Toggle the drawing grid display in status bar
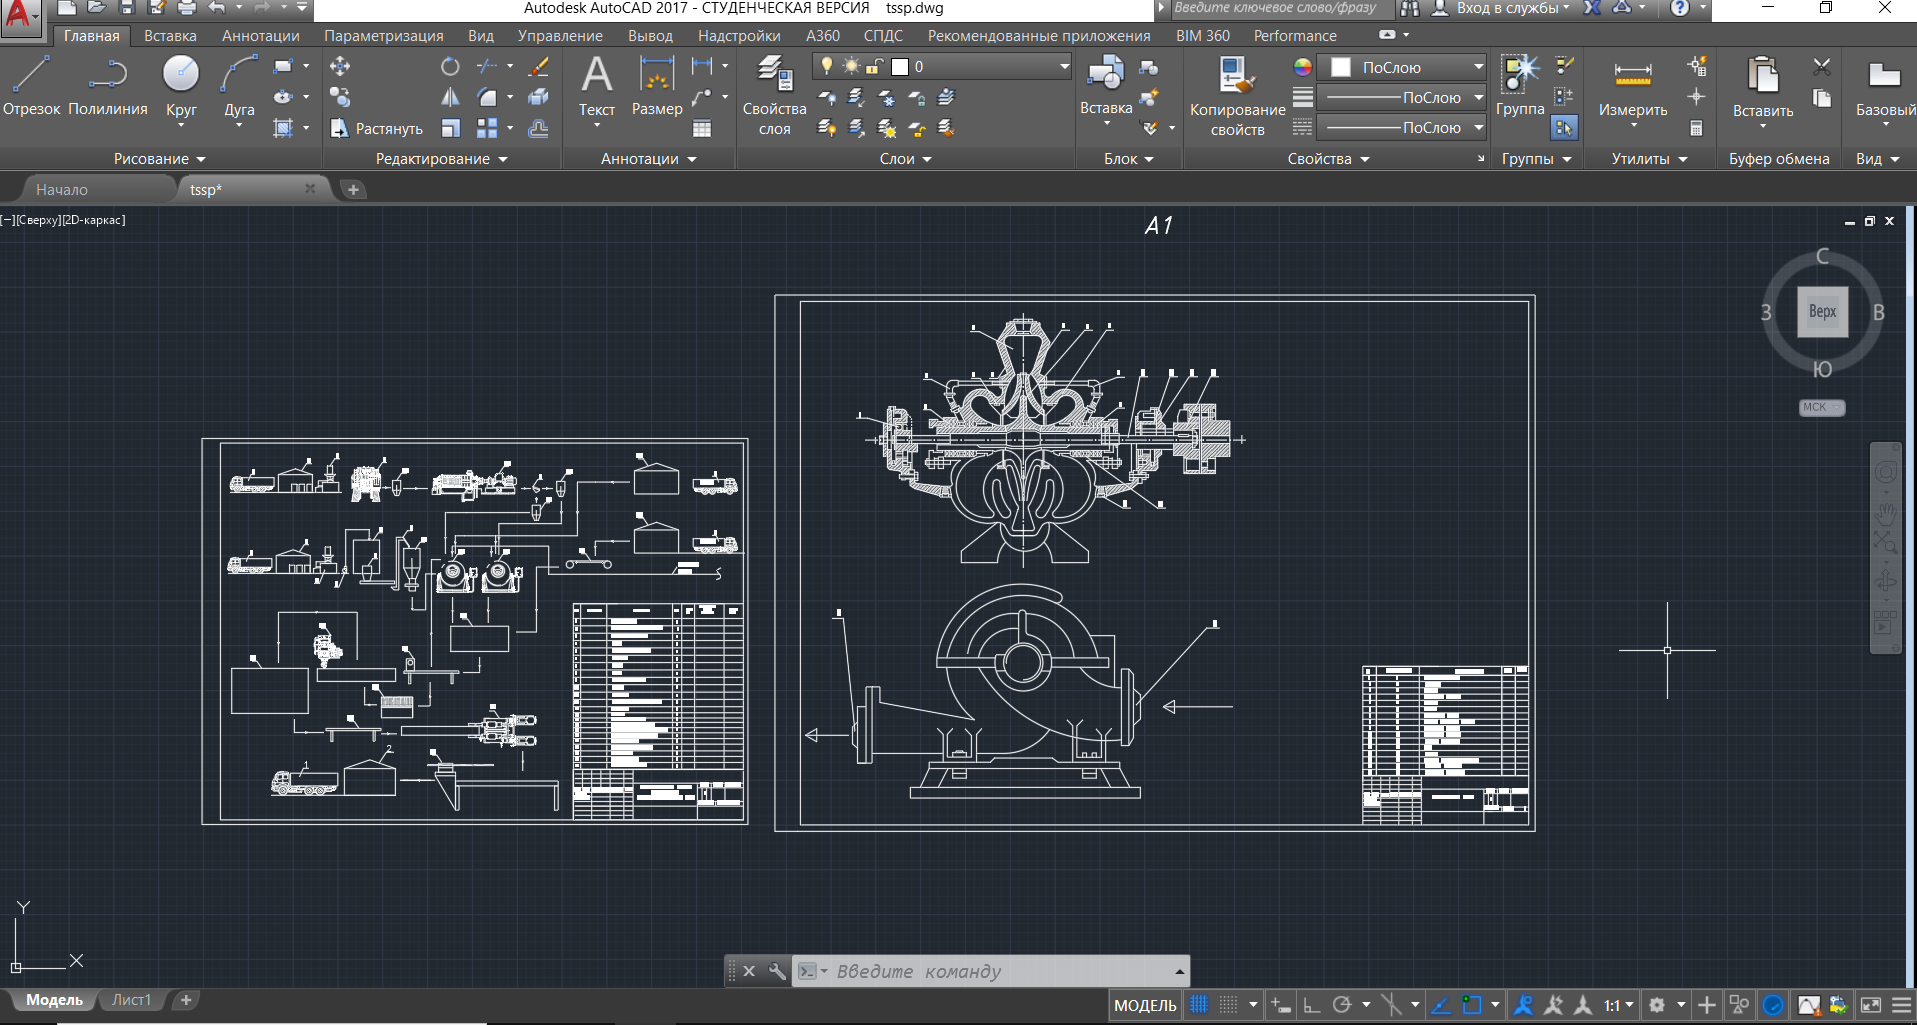The image size is (1917, 1025). coord(1198,1005)
